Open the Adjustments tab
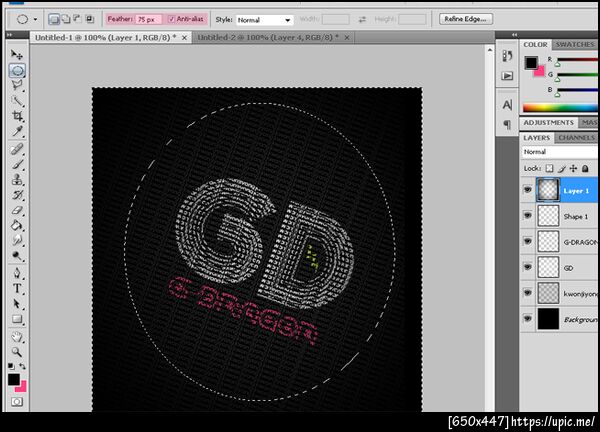This screenshot has height=432, width=600. click(548, 122)
